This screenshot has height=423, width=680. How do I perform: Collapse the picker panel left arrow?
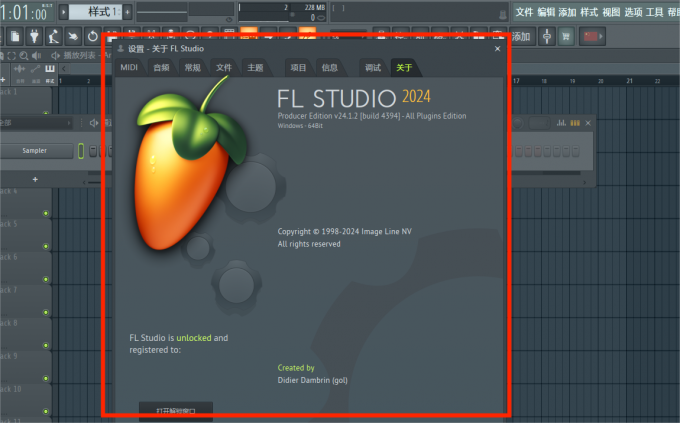coord(64,69)
